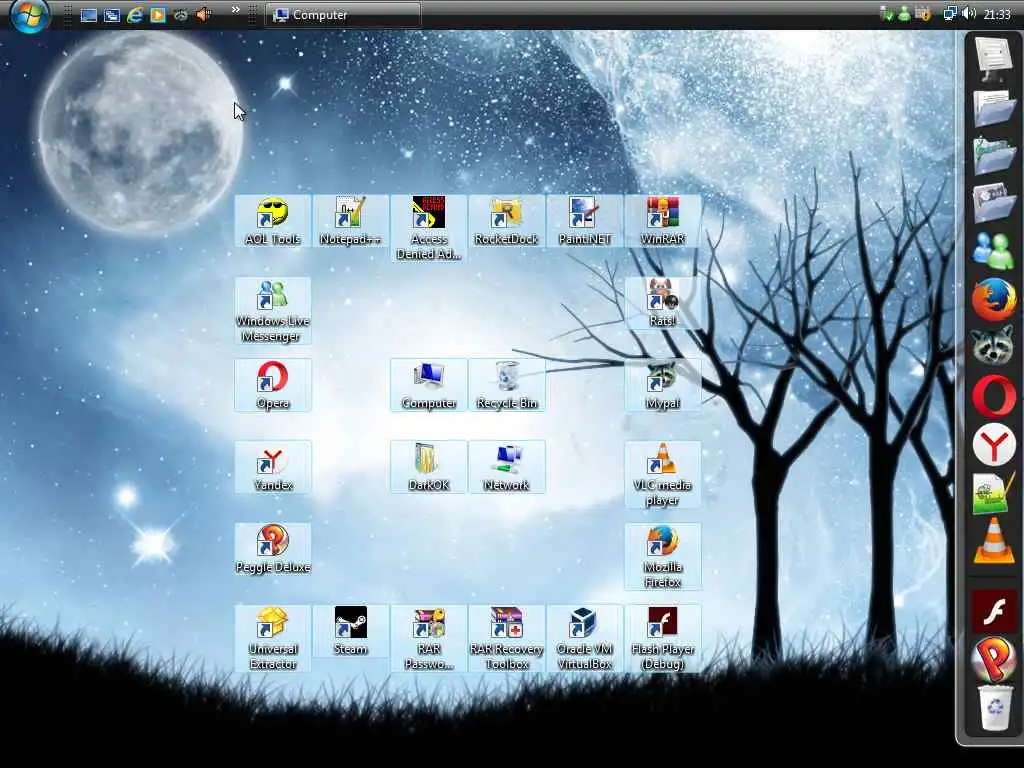The width and height of the screenshot is (1024, 768).
Task: Launch Firefox from the dock
Action: 993,300
